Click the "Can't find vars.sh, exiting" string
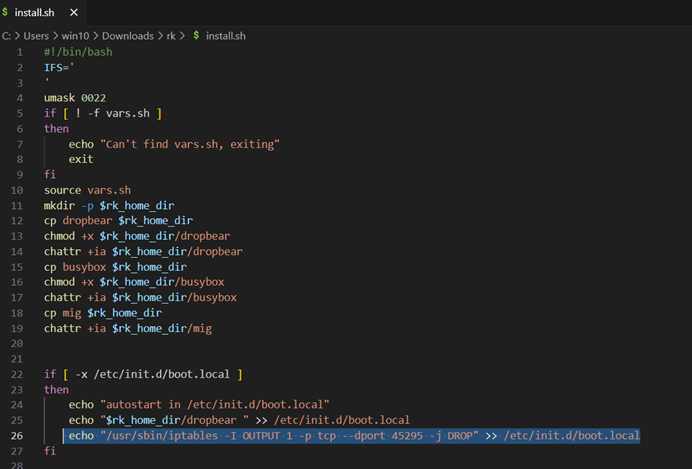This screenshot has height=469, width=692. point(190,144)
